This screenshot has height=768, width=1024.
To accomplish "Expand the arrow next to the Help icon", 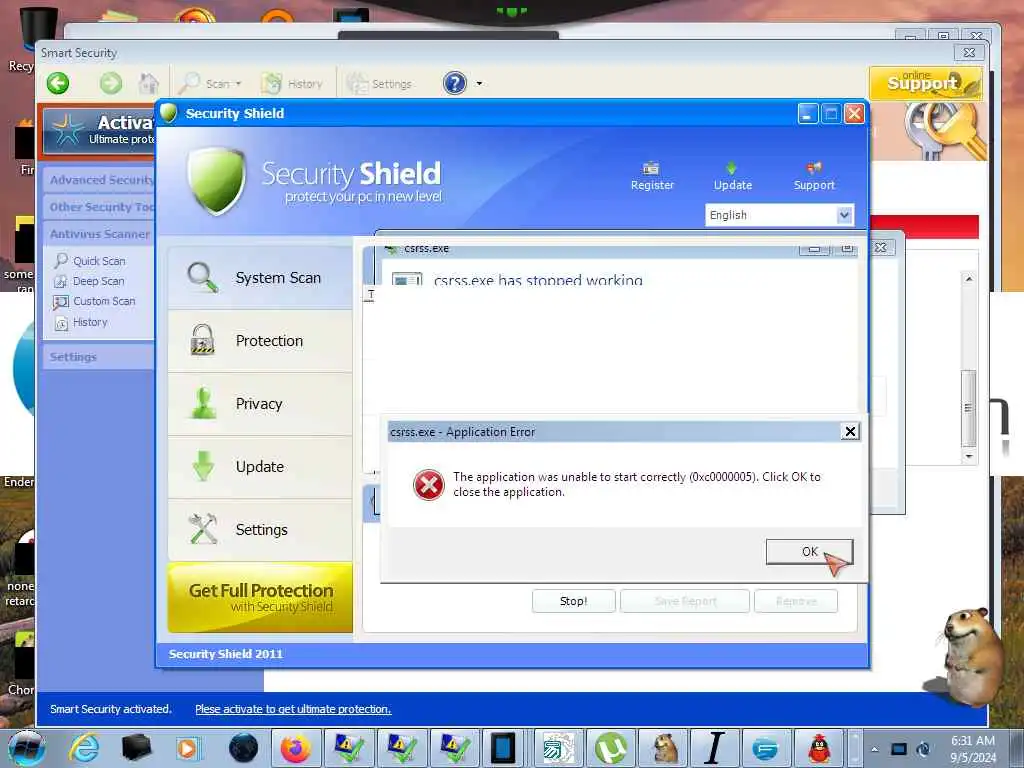I will tap(479, 84).
